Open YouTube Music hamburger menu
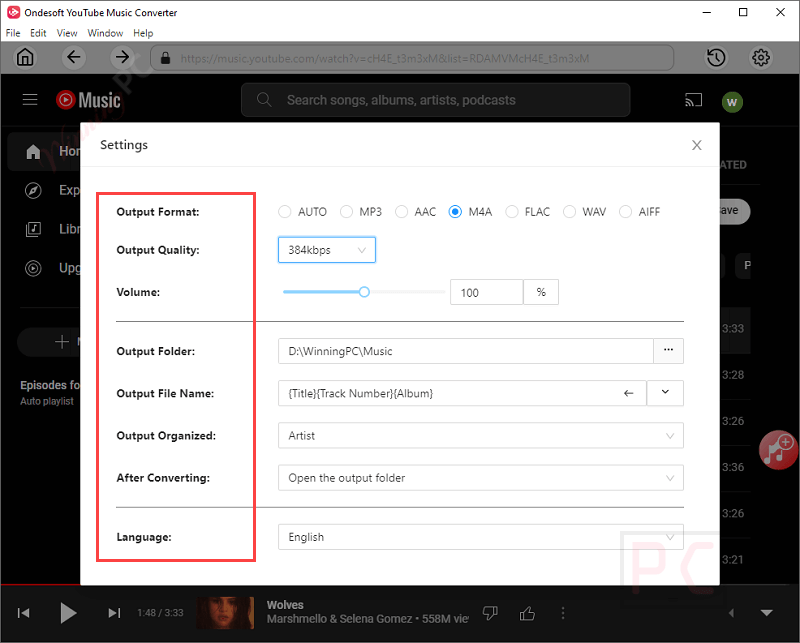 point(30,100)
